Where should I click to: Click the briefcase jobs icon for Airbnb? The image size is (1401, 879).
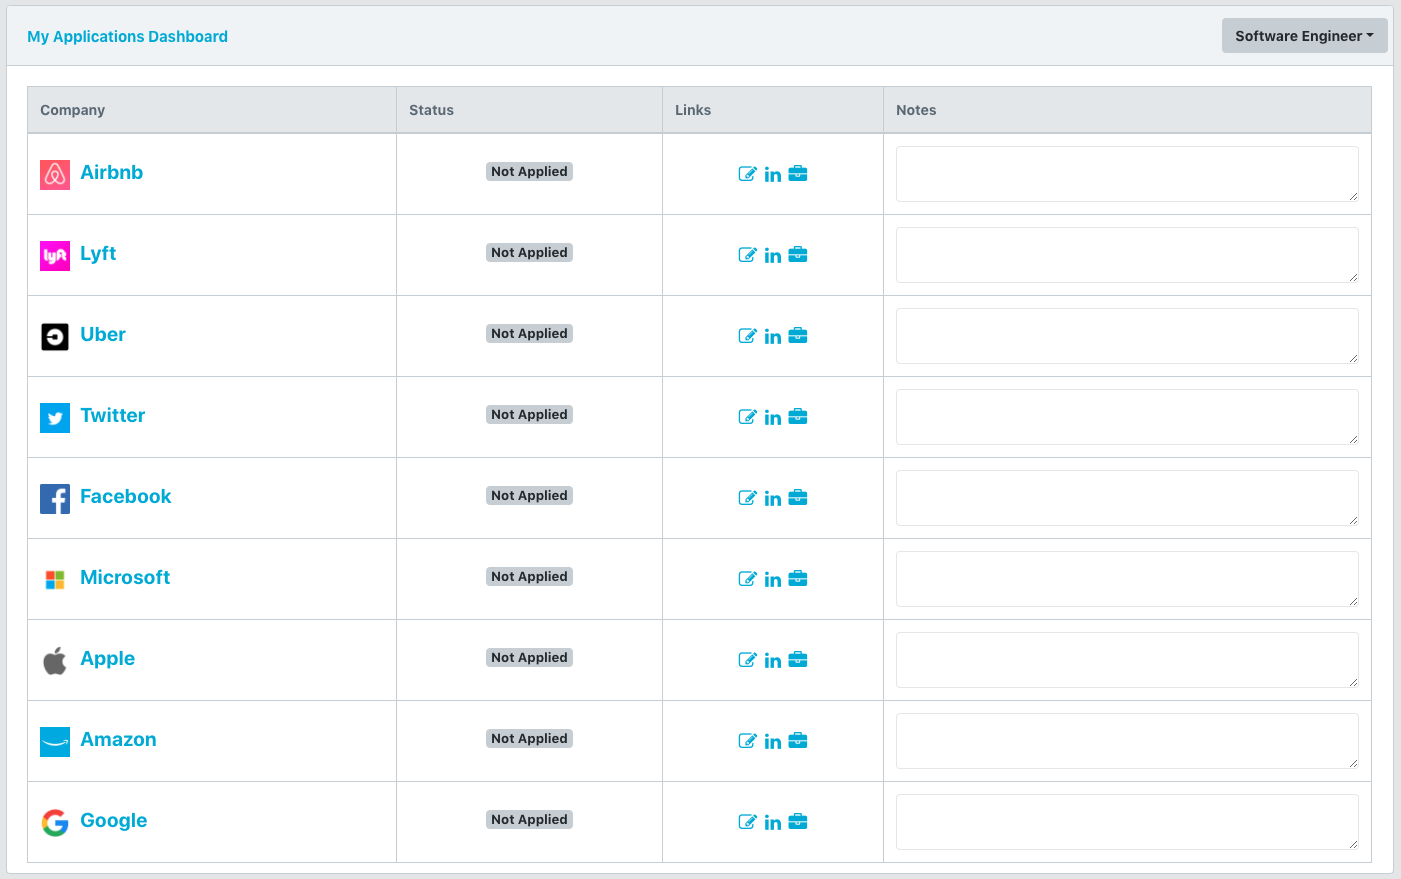798,174
